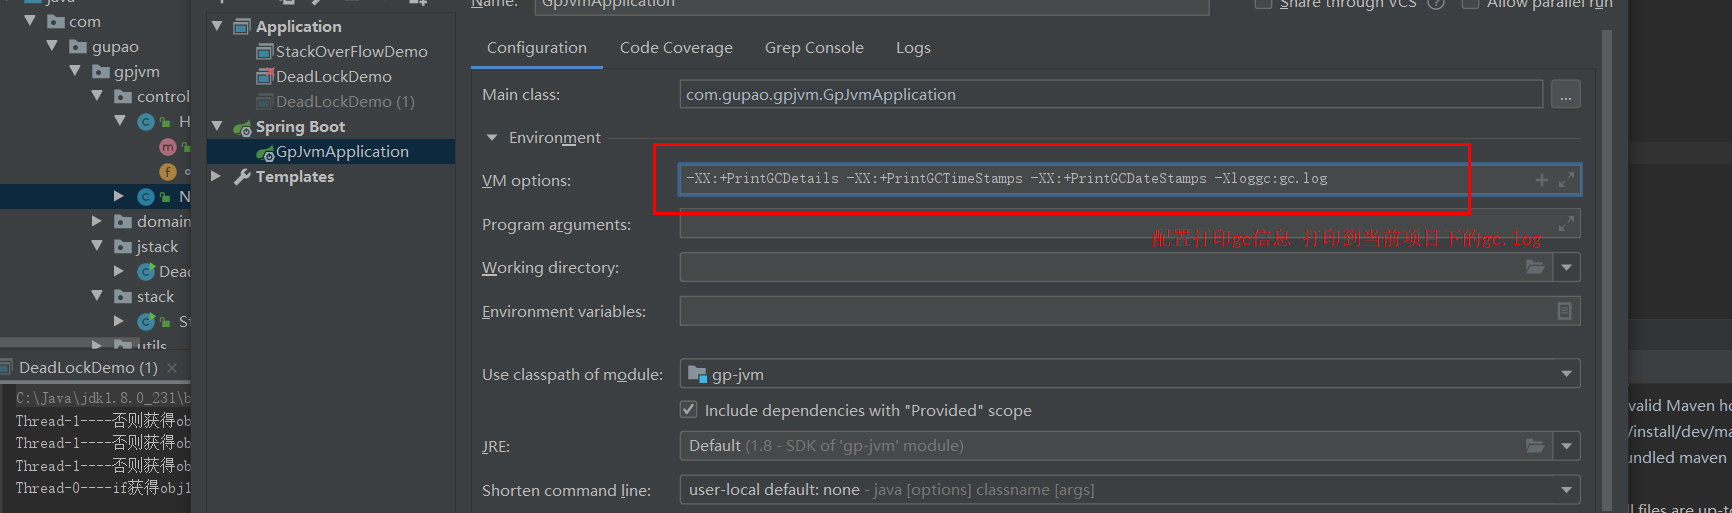Toggle the Share through VCS checkbox
This screenshot has width=1732, height=513.
coord(1264,3)
